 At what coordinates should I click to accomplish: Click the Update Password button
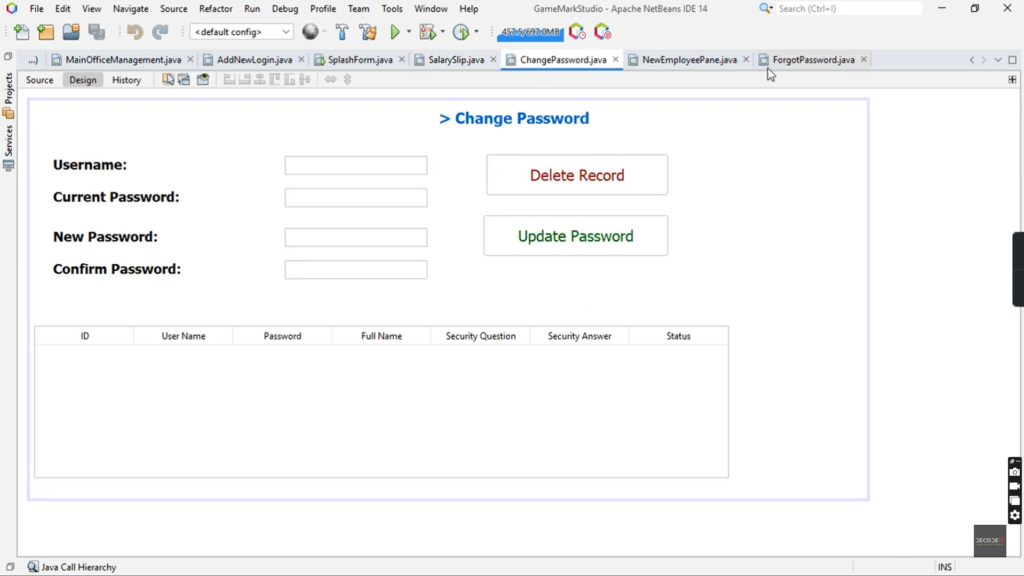pos(575,236)
